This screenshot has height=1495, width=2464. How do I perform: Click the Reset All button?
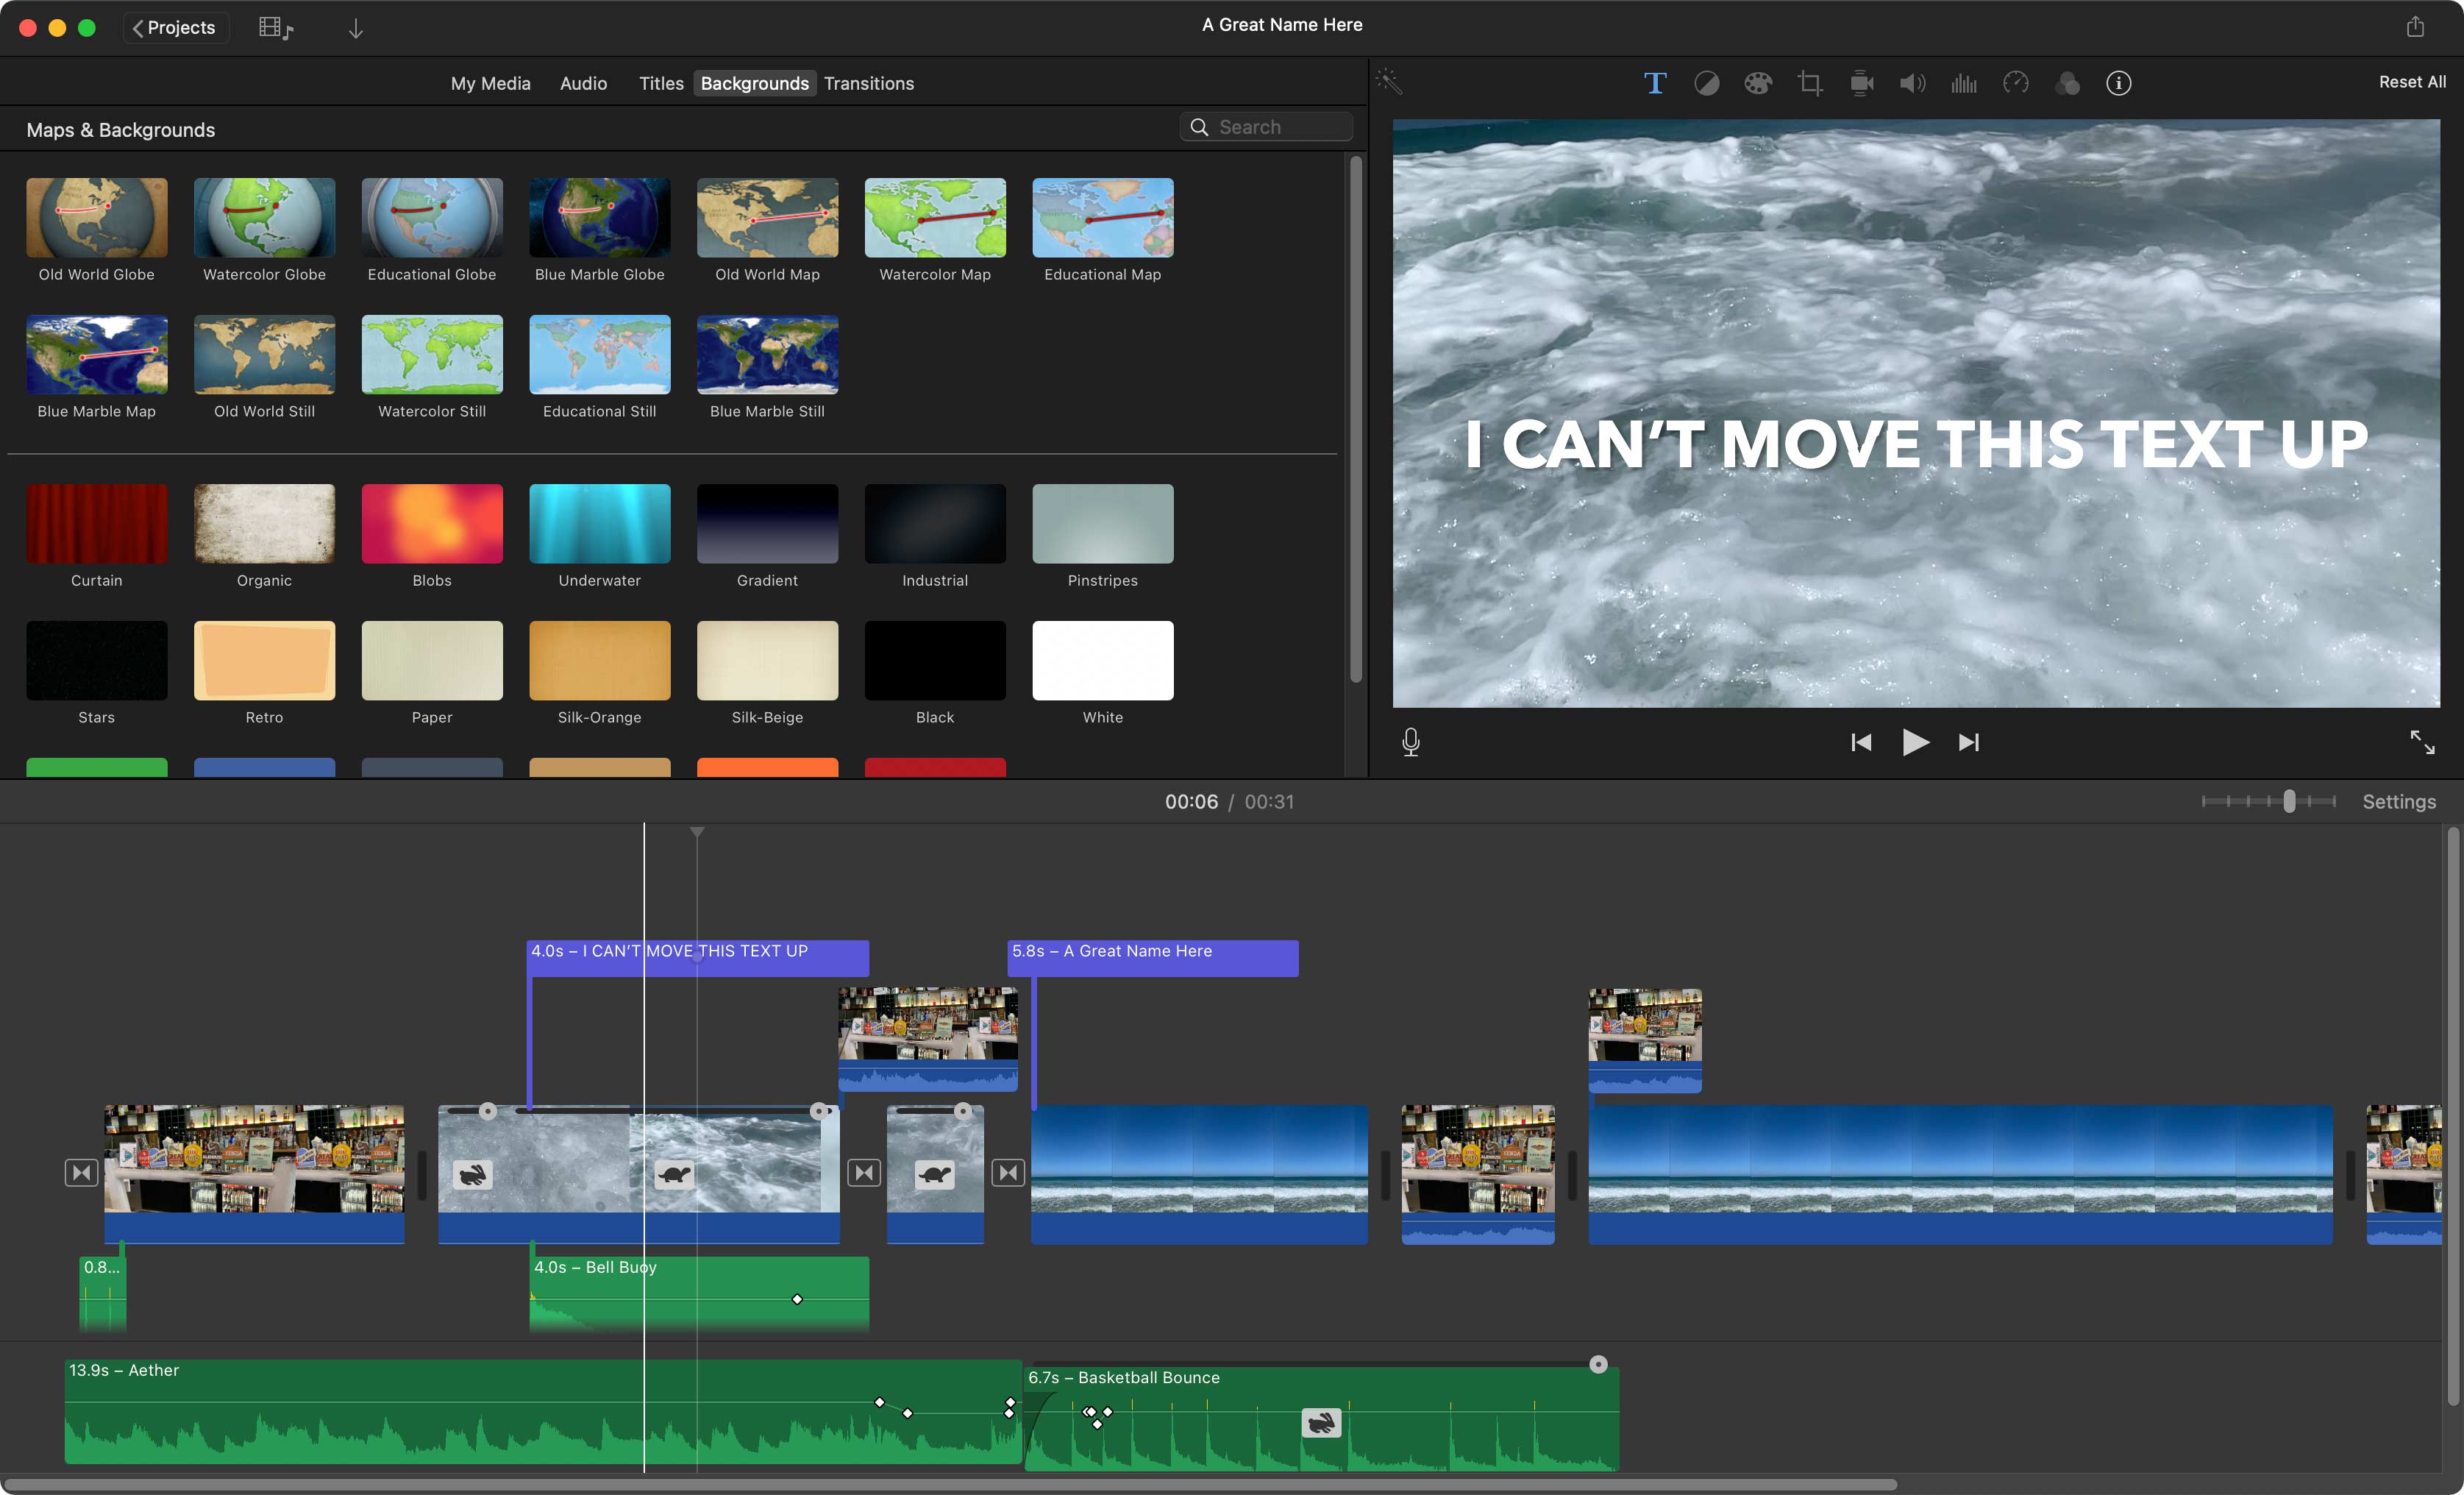coord(2412,82)
